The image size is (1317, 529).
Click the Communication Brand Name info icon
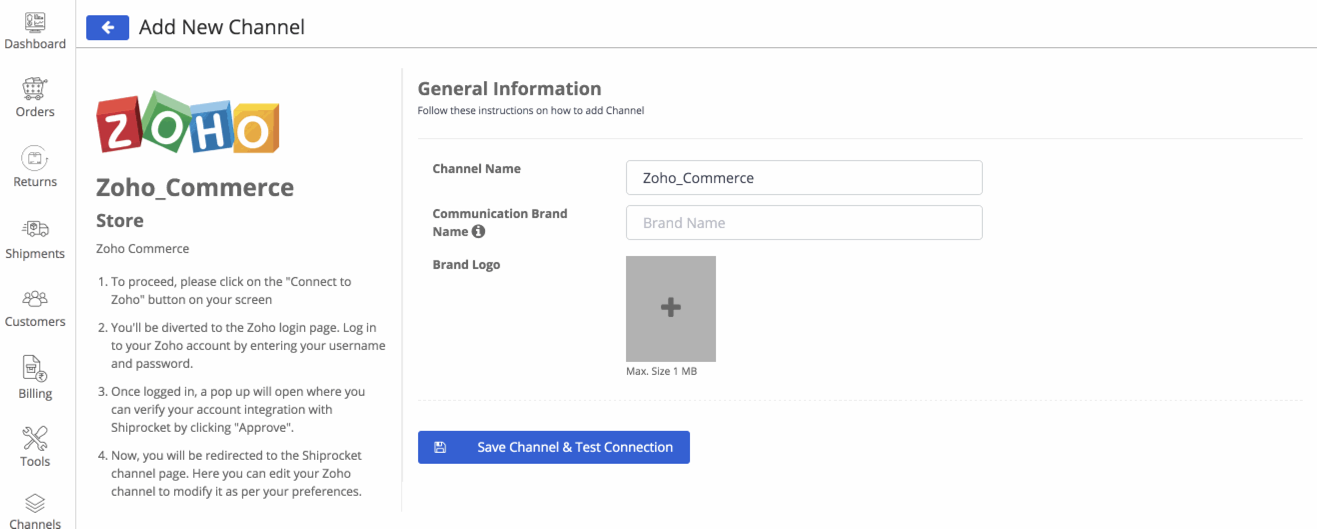click(478, 232)
